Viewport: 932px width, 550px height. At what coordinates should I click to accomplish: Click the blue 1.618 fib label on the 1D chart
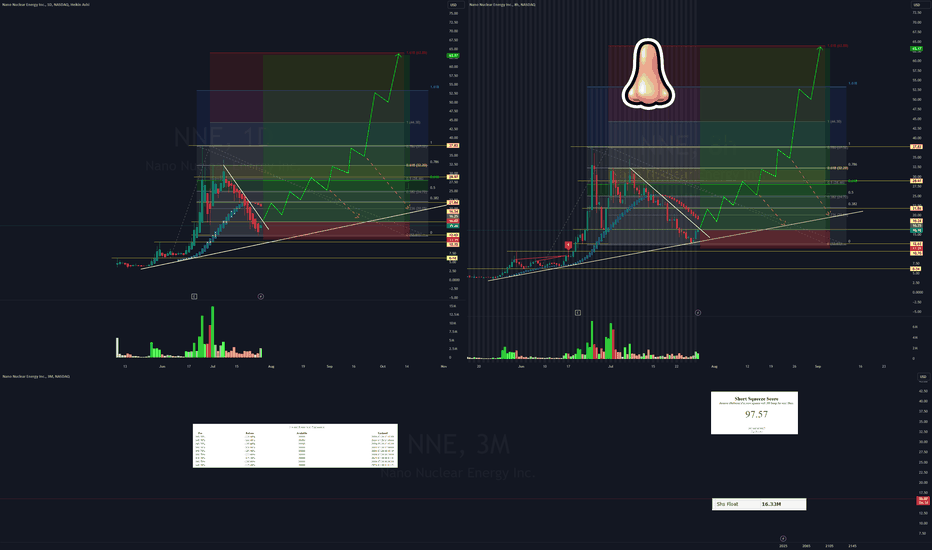(x=434, y=87)
